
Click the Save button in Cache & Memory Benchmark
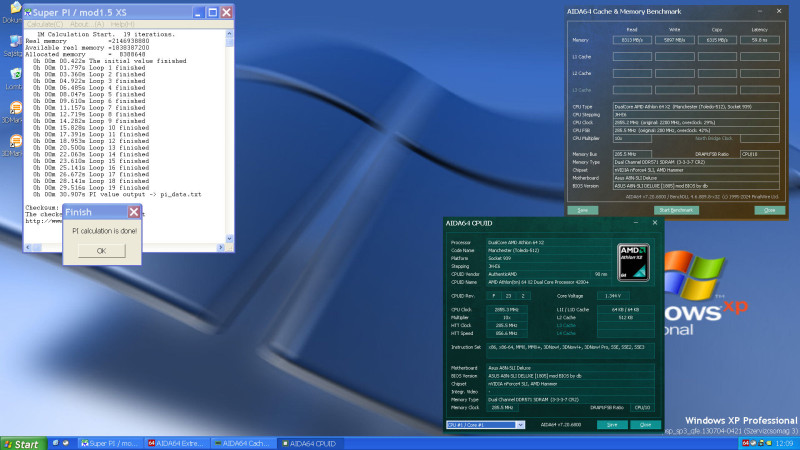pos(582,210)
